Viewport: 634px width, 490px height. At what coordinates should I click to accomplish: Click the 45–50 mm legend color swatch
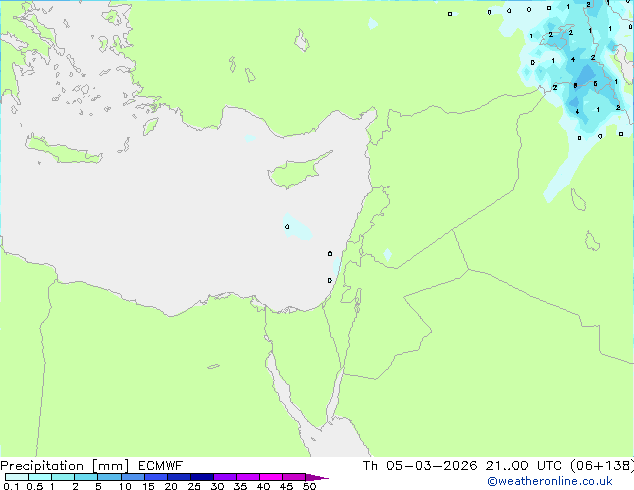(x=294, y=477)
